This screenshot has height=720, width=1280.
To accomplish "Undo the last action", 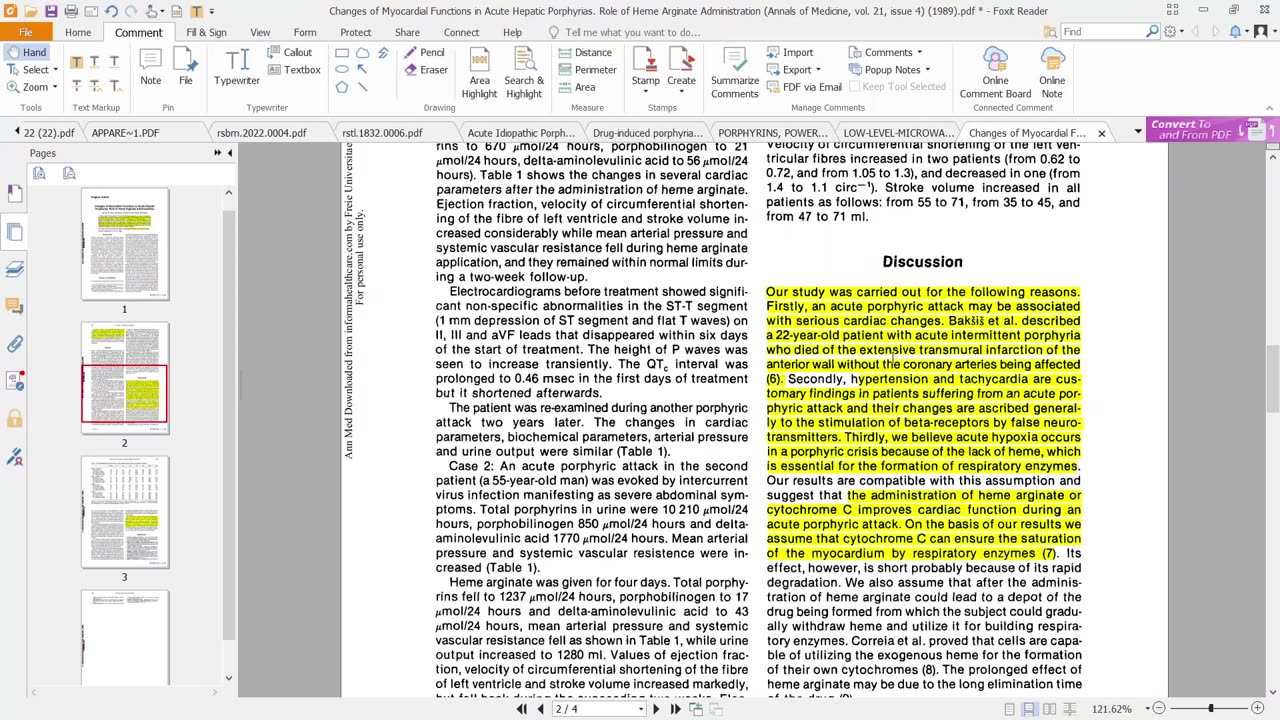I will (x=111, y=11).
